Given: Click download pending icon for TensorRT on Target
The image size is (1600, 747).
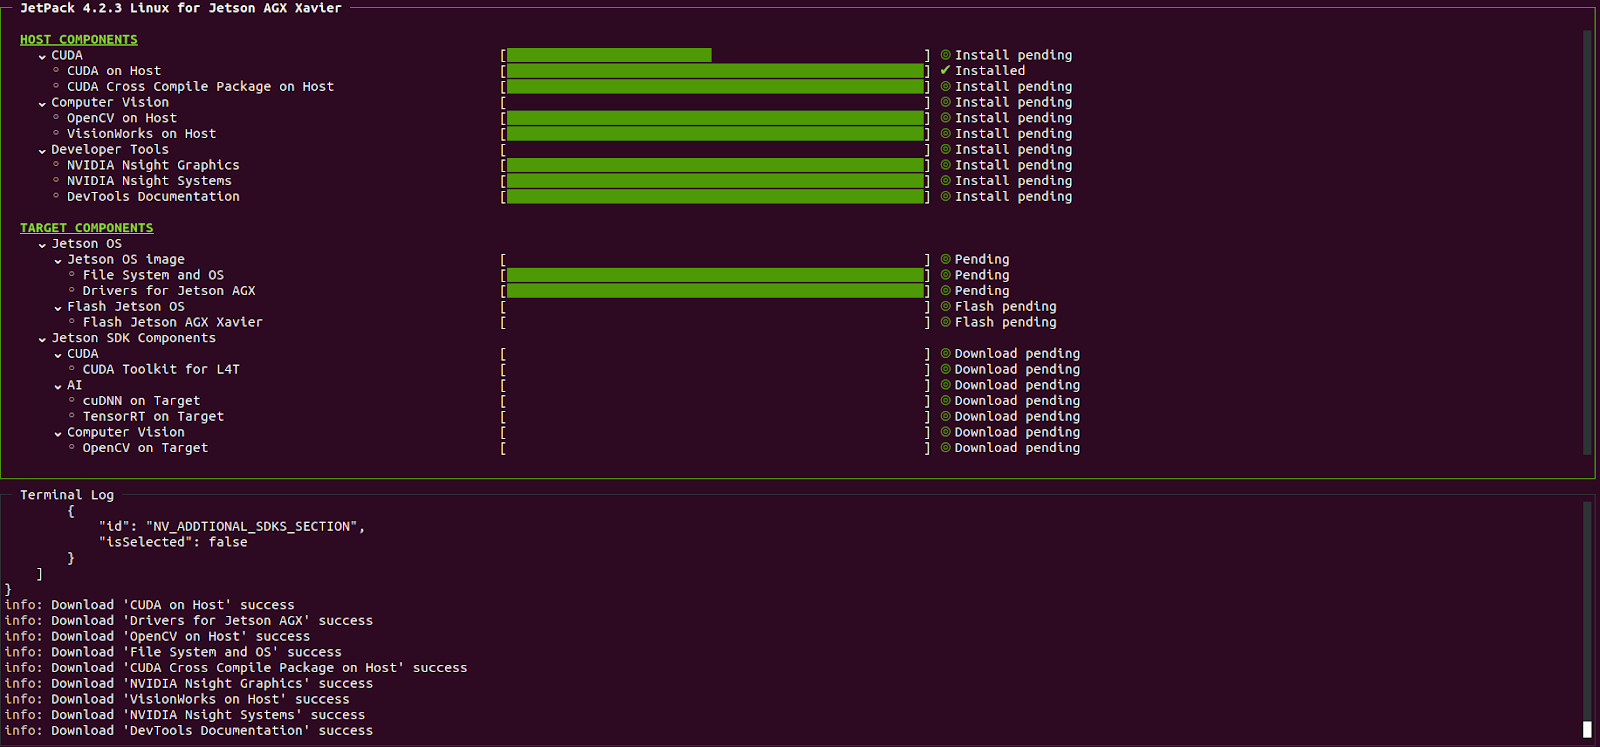Looking at the screenshot, I should click(x=945, y=416).
